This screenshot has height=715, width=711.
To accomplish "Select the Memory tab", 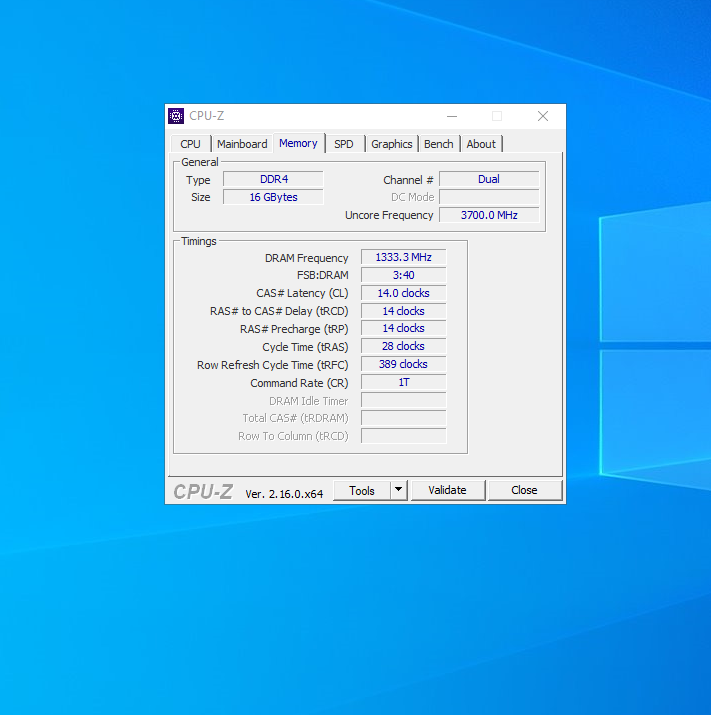I will point(298,143).
